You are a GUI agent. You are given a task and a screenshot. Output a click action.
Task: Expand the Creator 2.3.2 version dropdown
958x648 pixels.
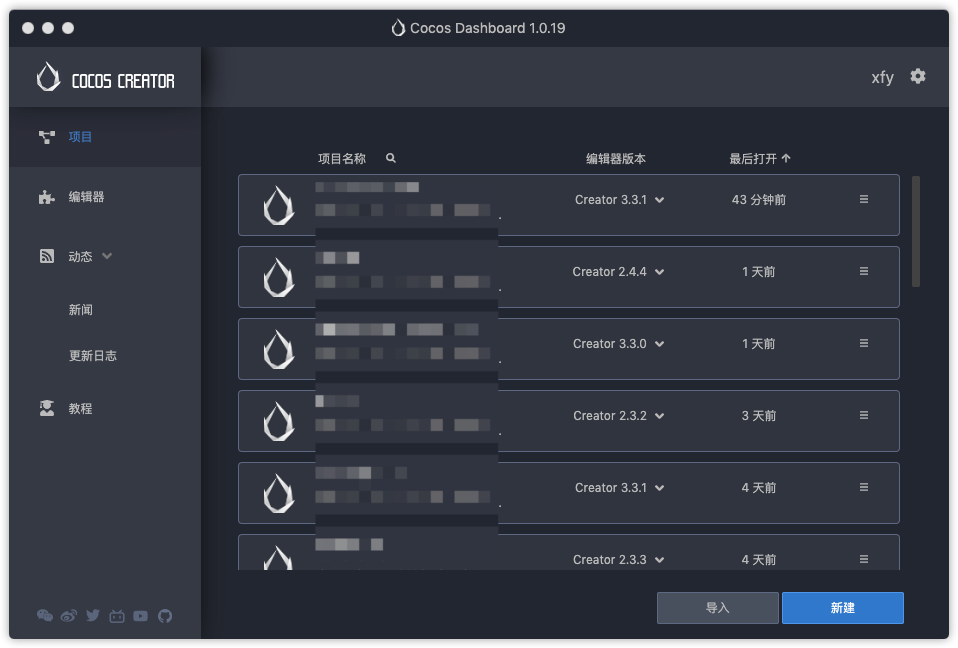click(x=659, y=417)
